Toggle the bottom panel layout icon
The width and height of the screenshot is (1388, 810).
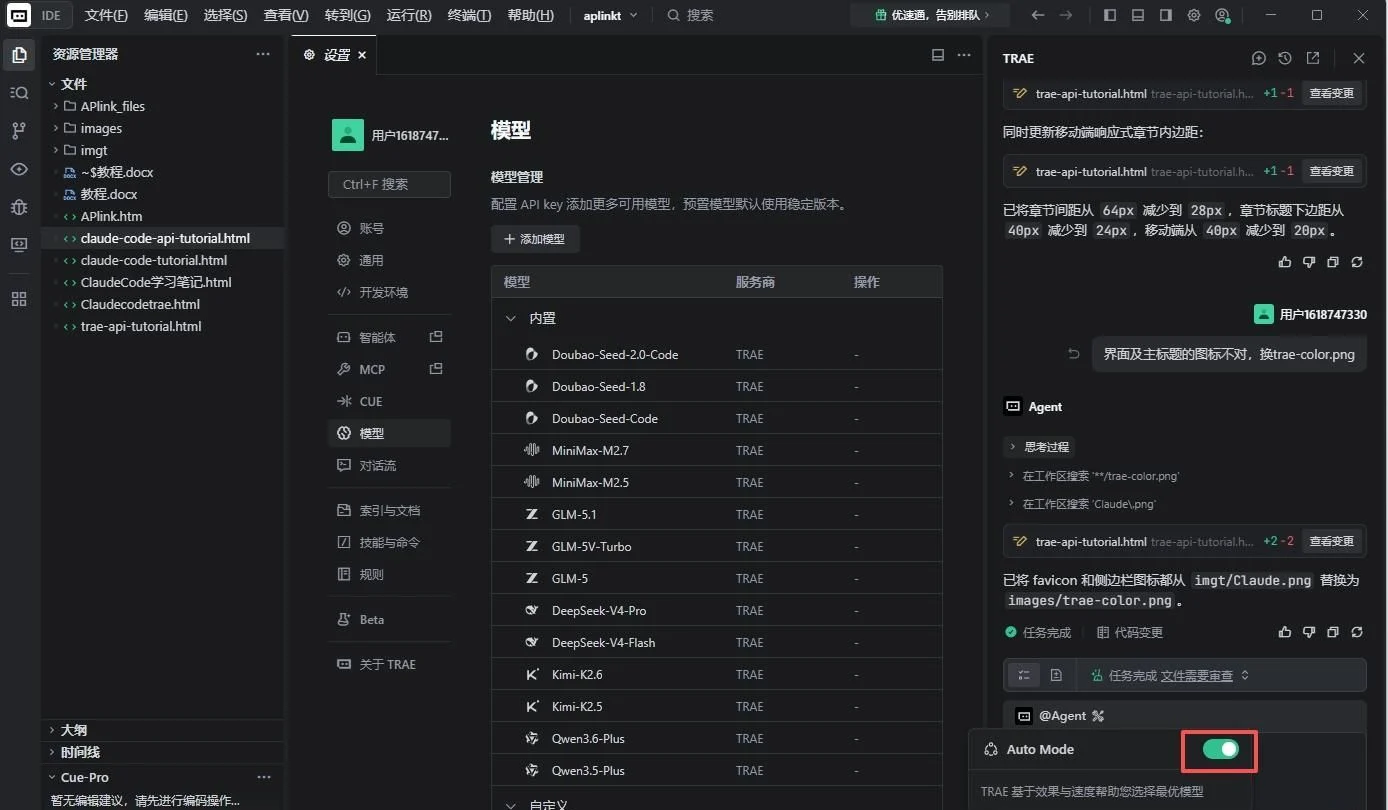click(1138, 15)
